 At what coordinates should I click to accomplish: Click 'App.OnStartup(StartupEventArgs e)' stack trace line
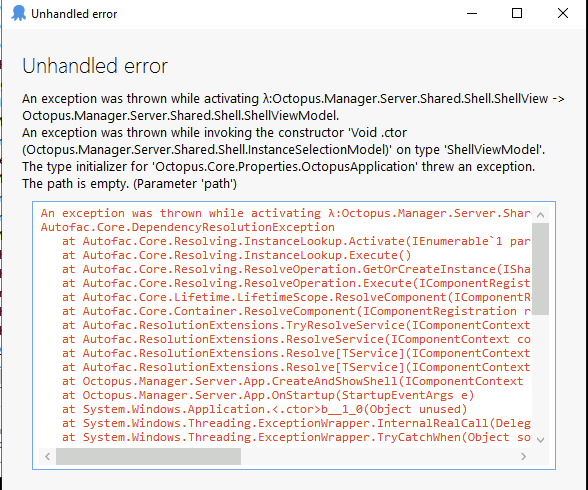click(268, 395)
